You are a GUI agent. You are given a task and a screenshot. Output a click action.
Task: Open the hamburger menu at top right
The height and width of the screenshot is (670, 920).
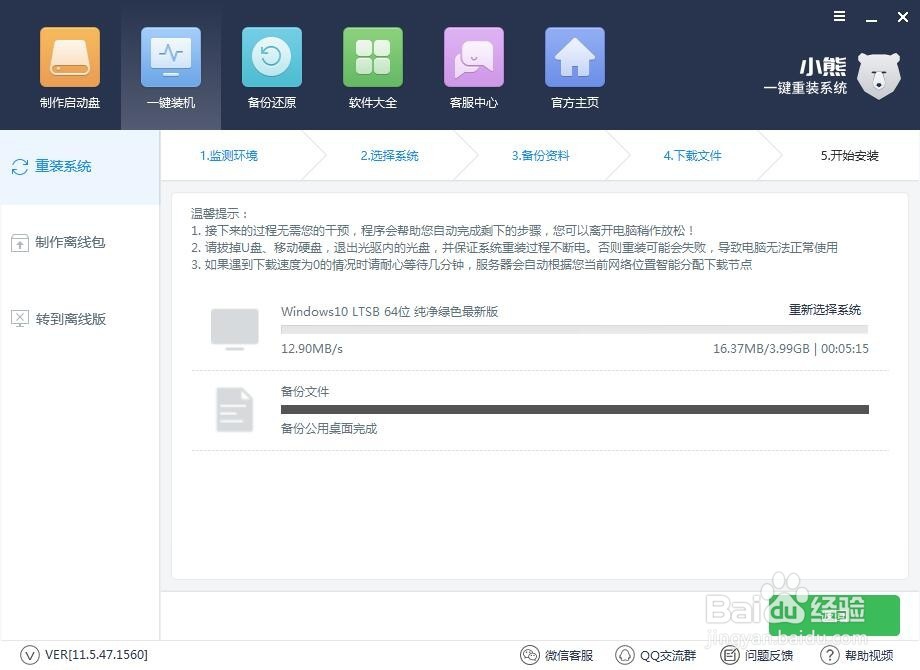tap(839, 16)
